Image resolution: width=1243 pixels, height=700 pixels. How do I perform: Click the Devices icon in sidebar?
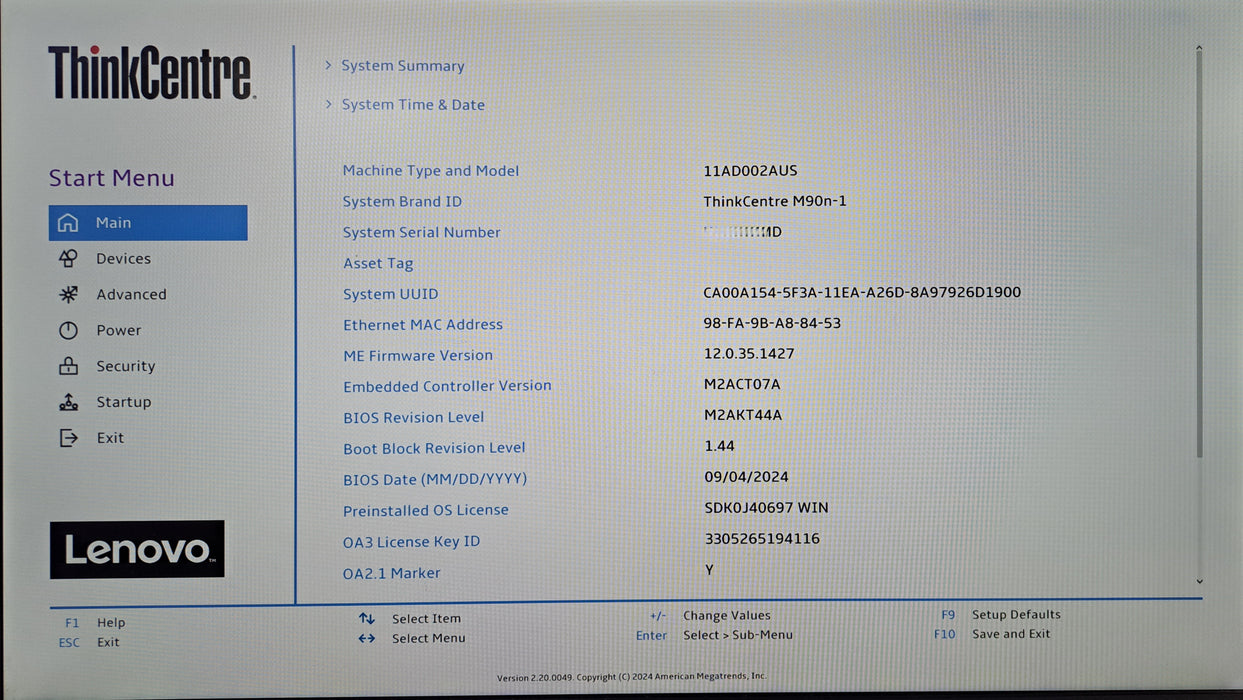click(68, 259)
